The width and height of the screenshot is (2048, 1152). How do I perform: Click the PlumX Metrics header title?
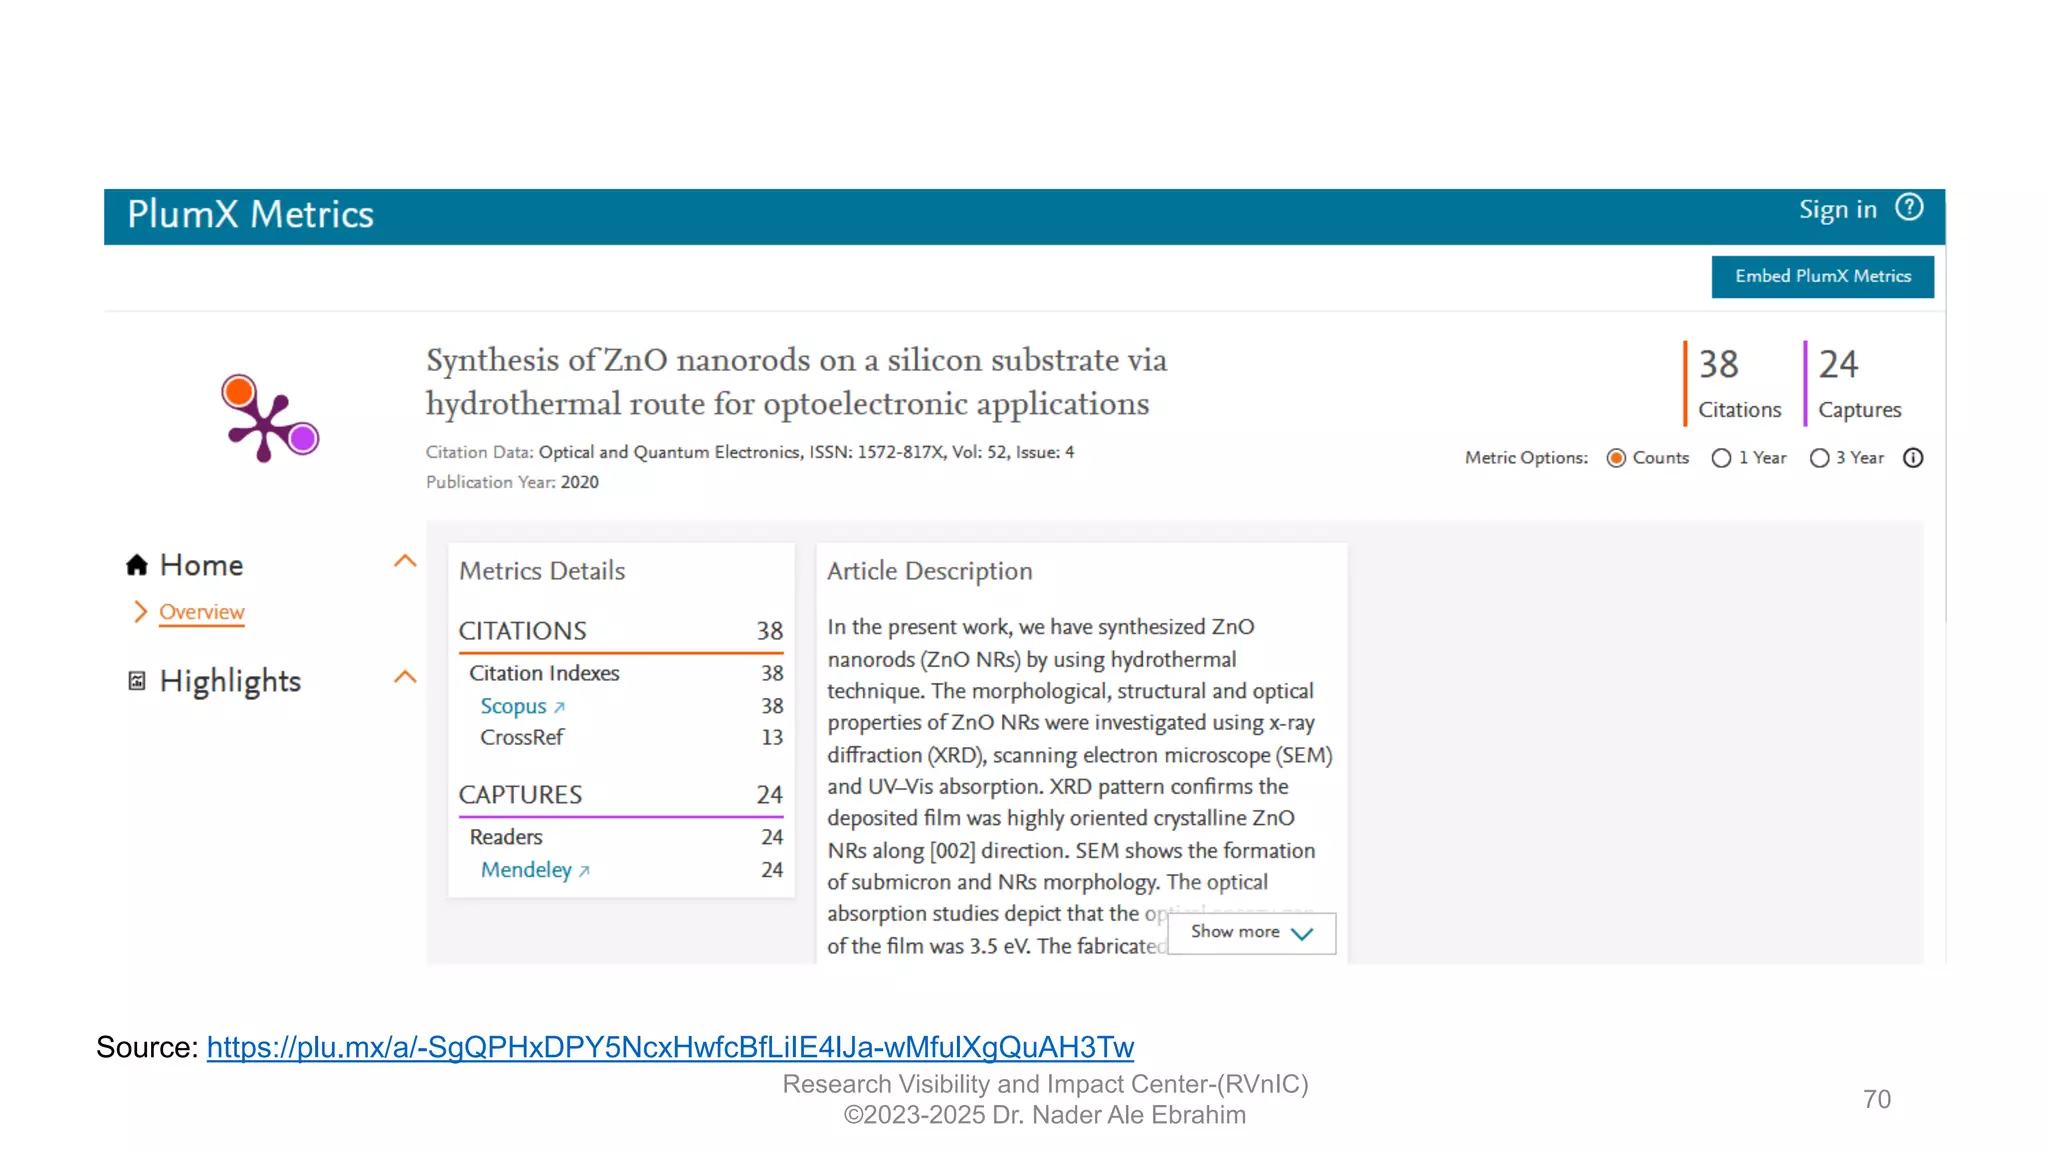250,215
